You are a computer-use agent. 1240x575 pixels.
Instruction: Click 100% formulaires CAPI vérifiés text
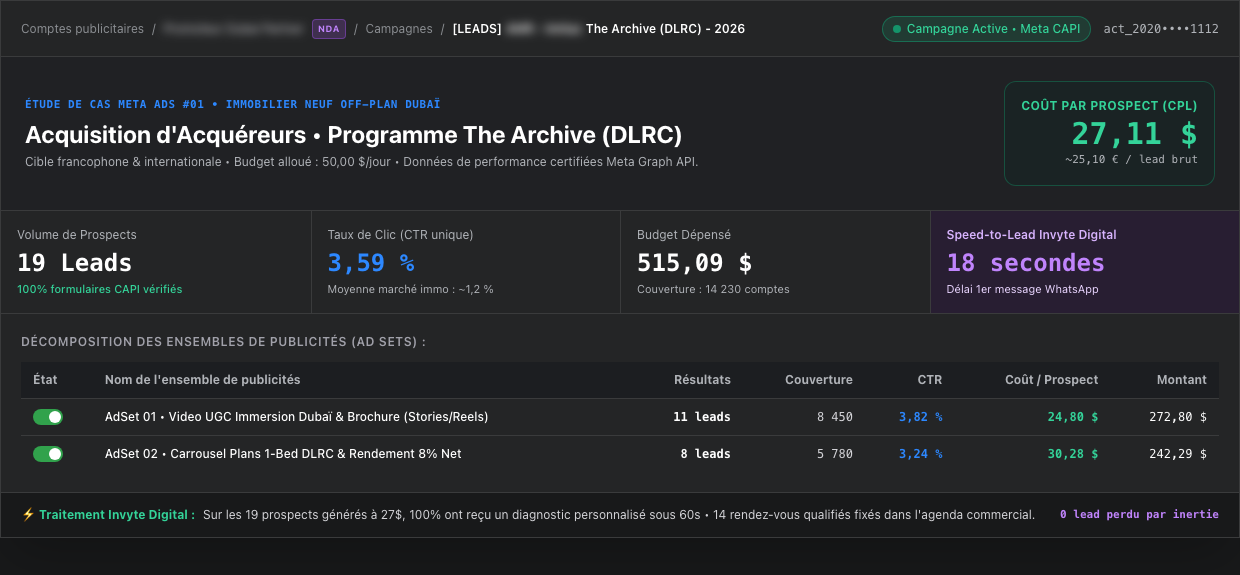tap(100, 289)
